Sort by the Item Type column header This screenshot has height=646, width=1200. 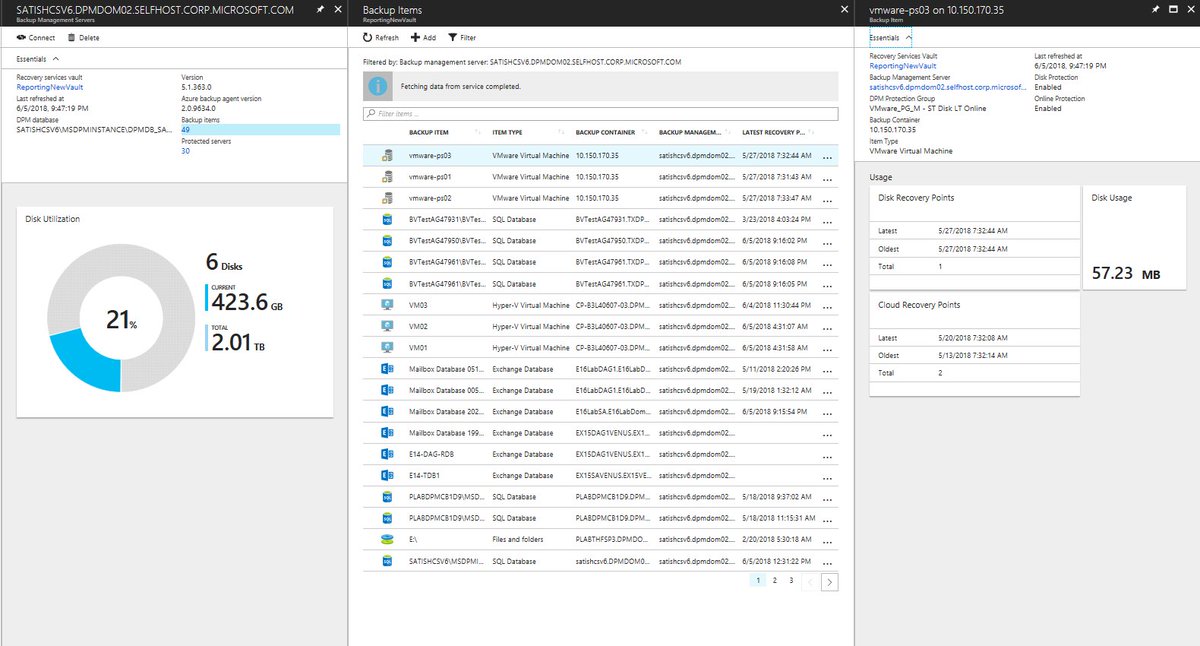click(508, 133)
